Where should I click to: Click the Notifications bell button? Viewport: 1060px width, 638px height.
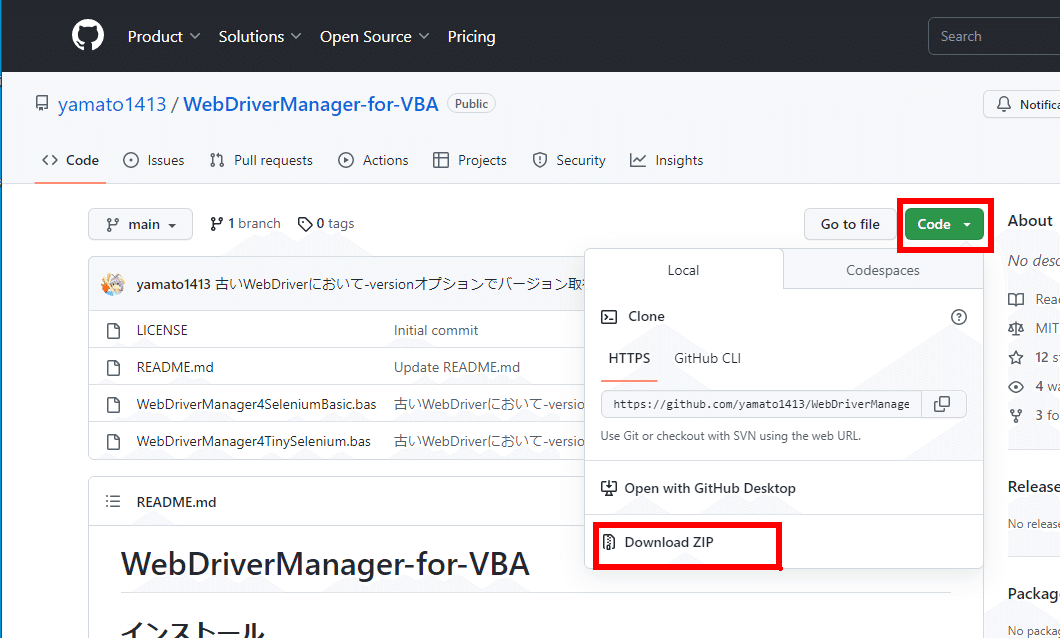click(1022, 104)
